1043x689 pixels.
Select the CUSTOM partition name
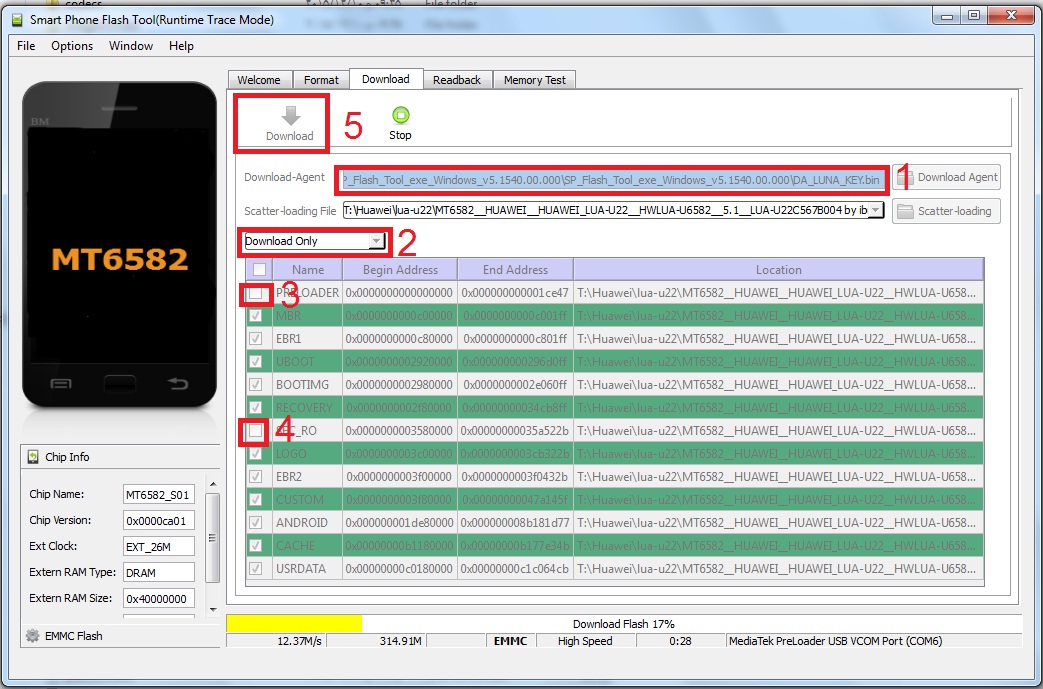pyautogui.click(x=300, y=499)
